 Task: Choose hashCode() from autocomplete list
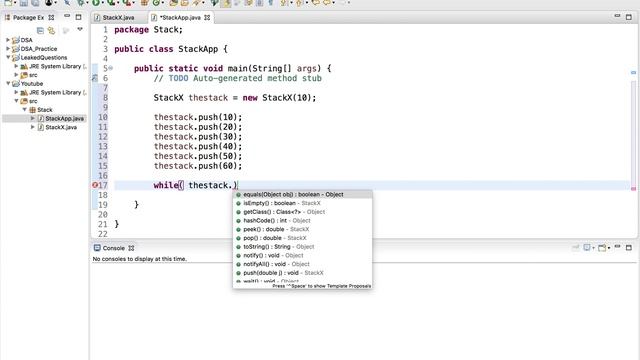[x=302, y=220]
